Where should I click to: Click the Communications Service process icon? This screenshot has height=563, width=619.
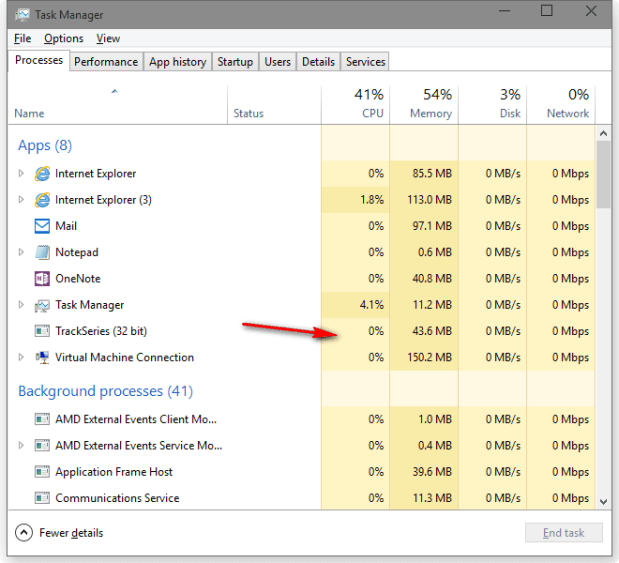pyautogui.click(x=42, y=498)
